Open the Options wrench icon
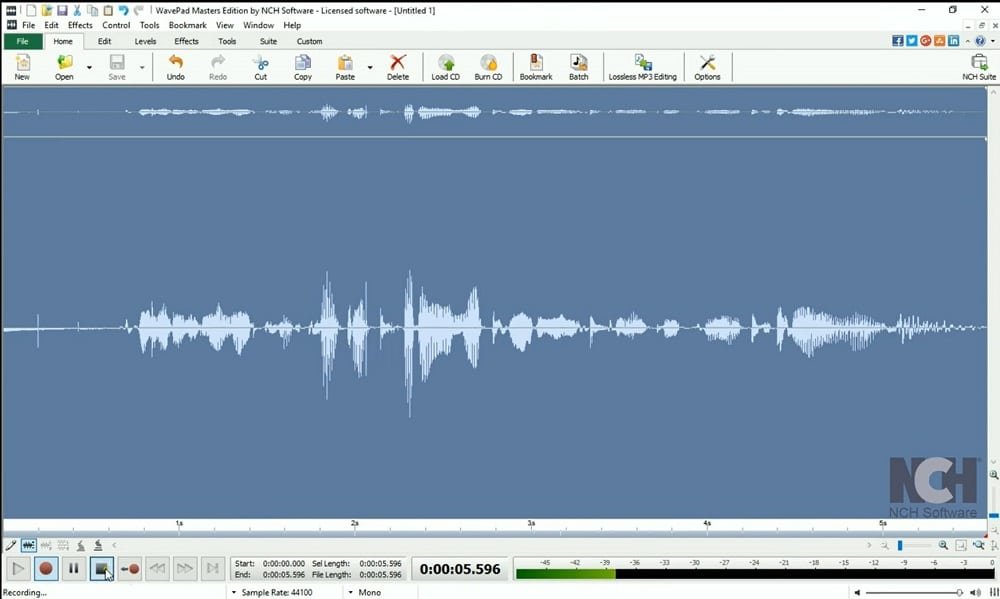The width and height of the screenshot is (1000, 599). [707, 67]
